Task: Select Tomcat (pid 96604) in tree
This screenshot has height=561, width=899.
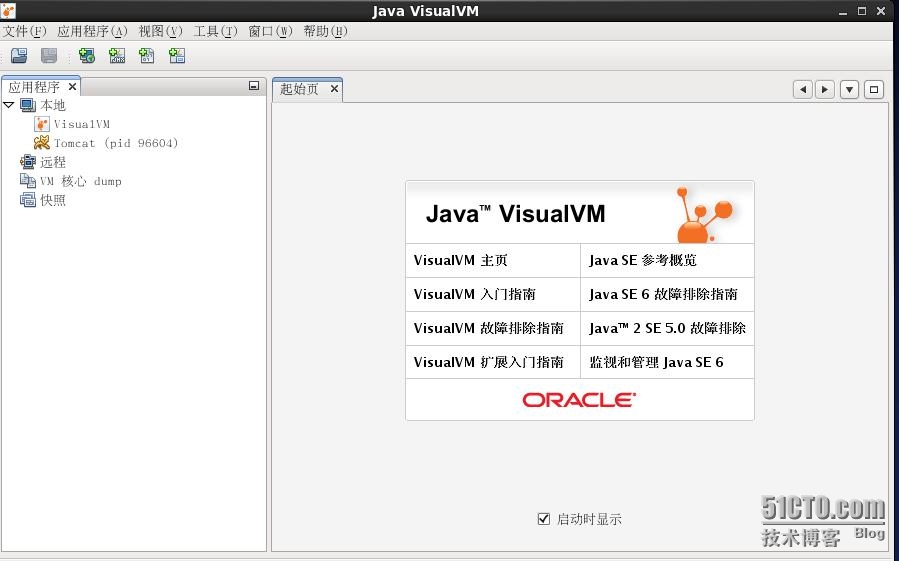Action: pos(116,143)
